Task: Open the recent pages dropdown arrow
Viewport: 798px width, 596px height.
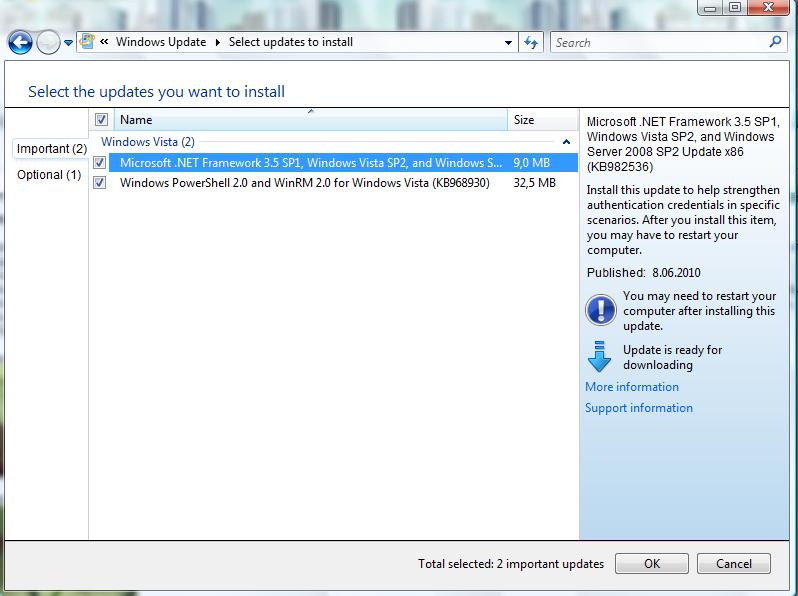Action: coord(68,43)
